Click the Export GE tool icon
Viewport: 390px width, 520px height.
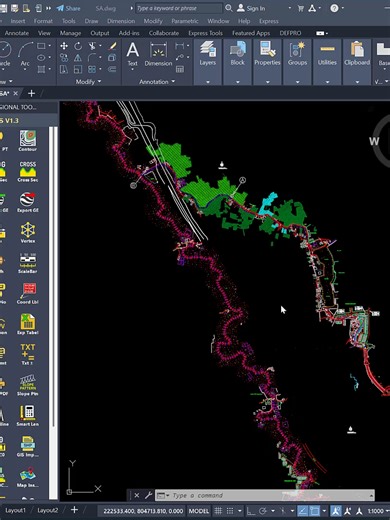[28, 202]
